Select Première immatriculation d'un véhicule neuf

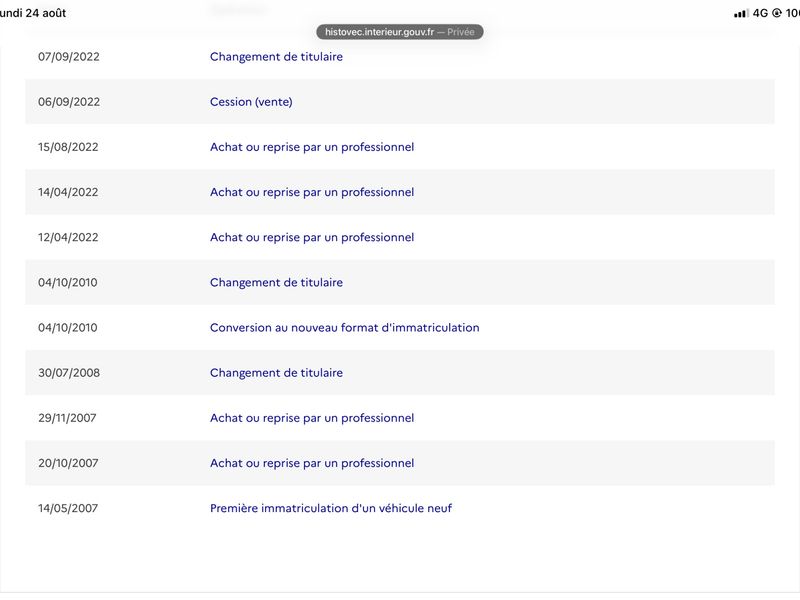pos(331,508)
